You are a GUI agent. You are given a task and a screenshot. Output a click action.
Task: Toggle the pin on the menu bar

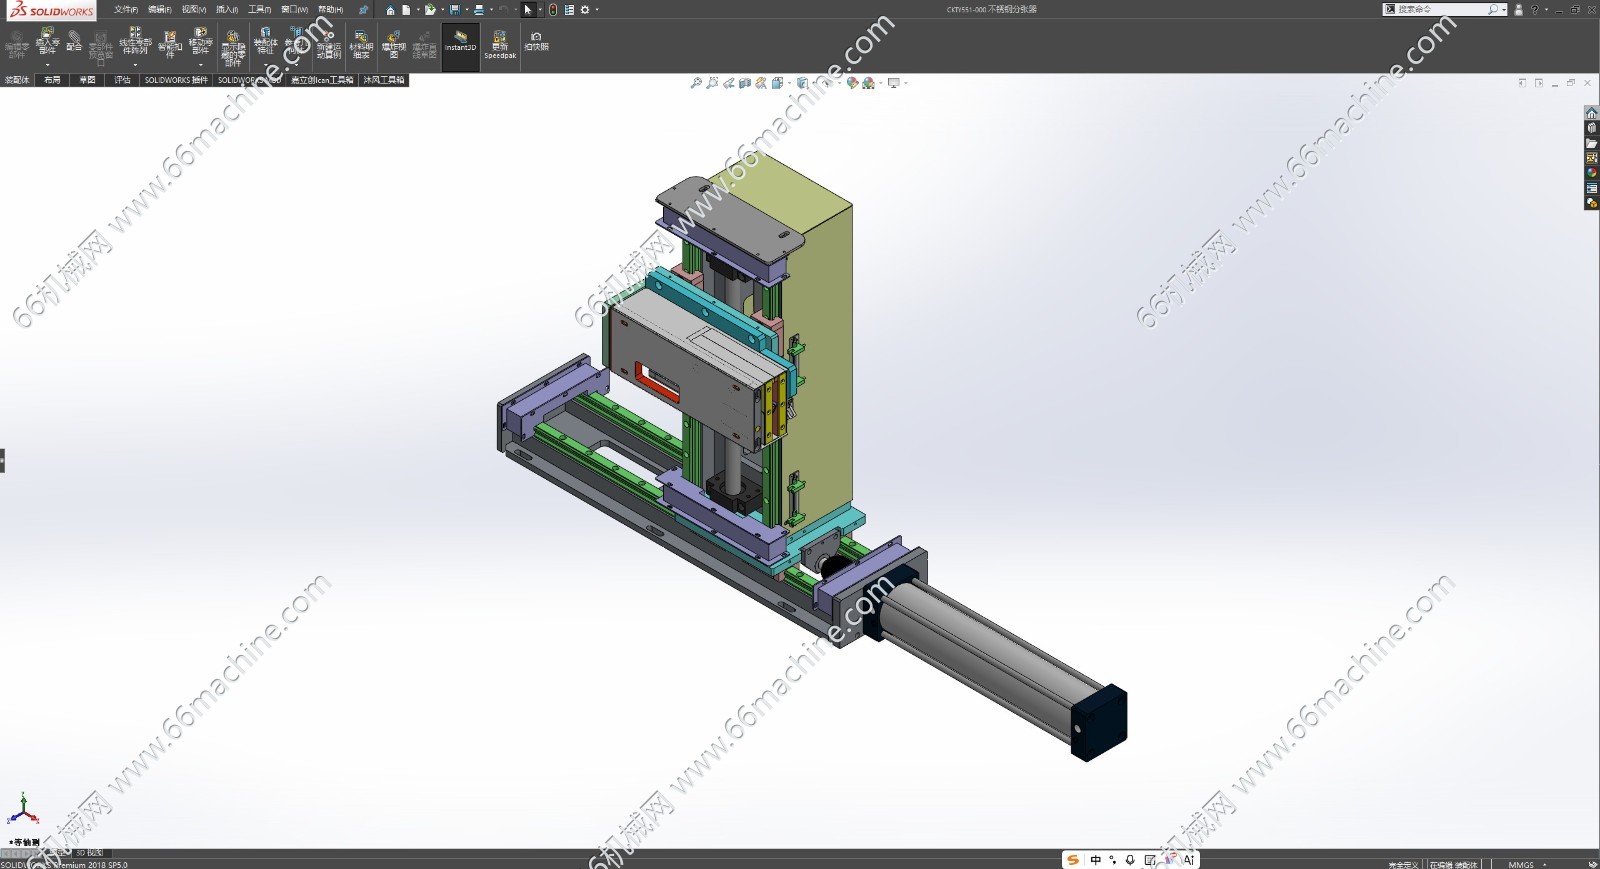(x=363, y=10)
